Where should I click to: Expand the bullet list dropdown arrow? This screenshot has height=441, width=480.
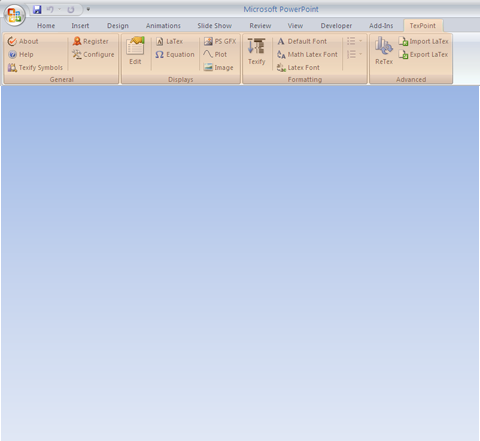(360, 41)
